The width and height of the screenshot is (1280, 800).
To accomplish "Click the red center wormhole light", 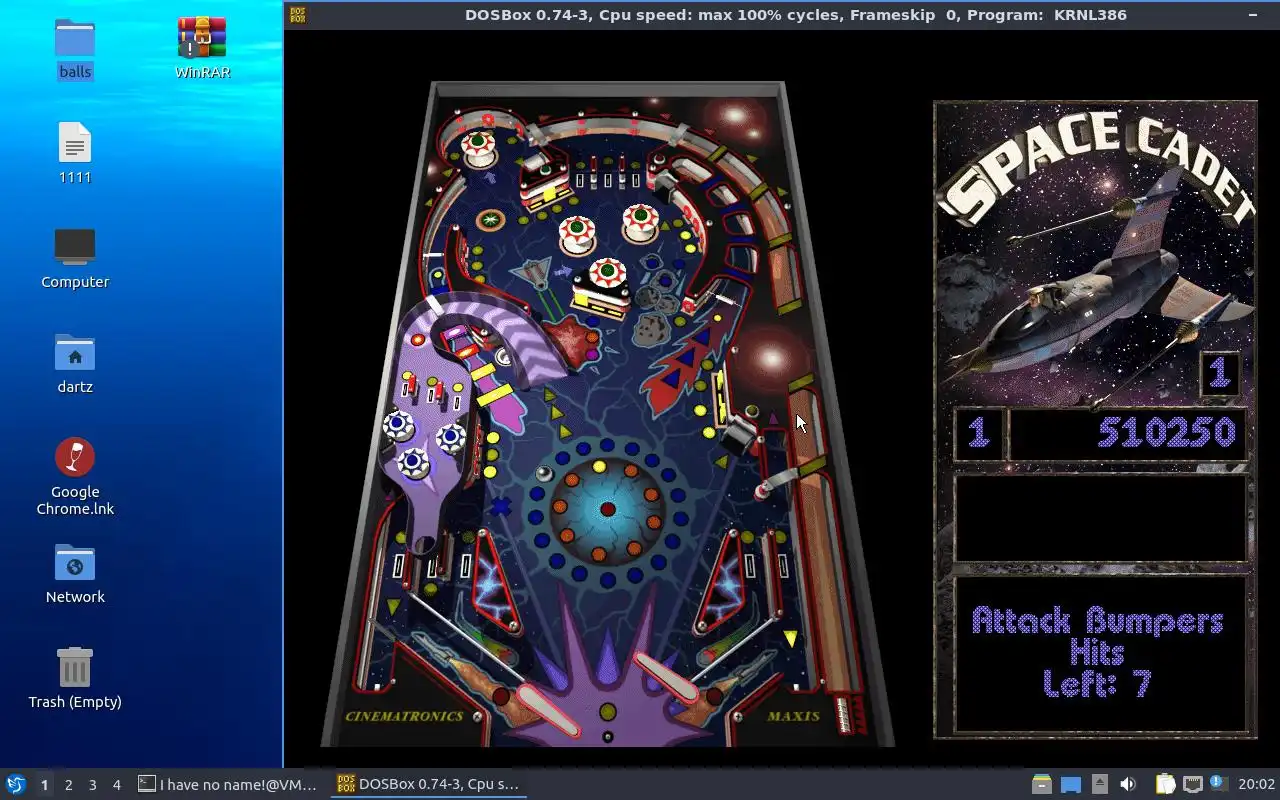I will tap(607, 510).
